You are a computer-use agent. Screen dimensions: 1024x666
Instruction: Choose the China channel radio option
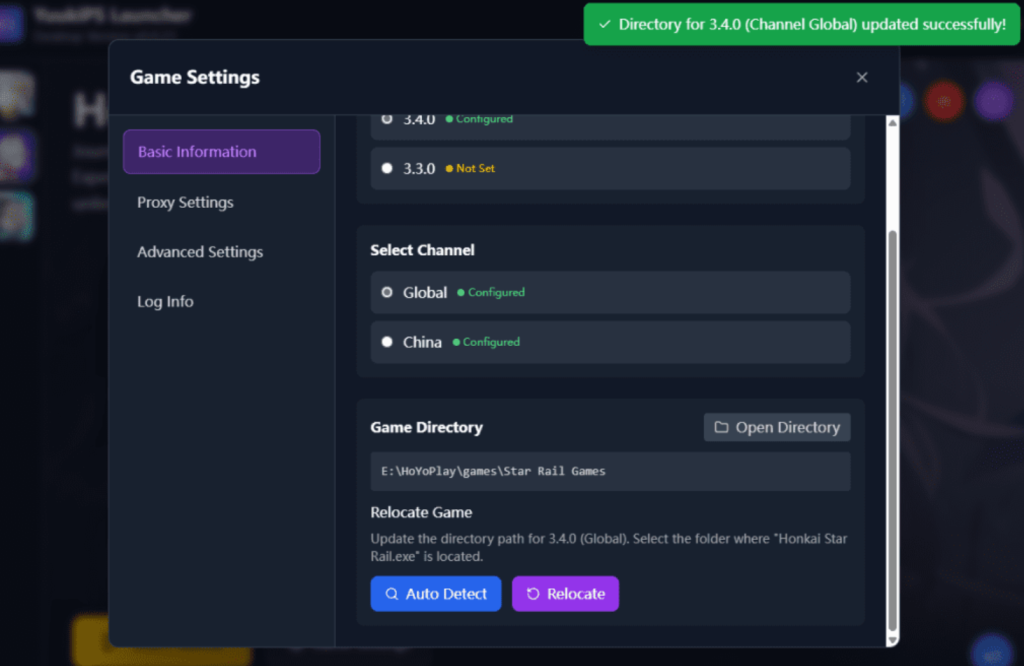coord(387,342)
